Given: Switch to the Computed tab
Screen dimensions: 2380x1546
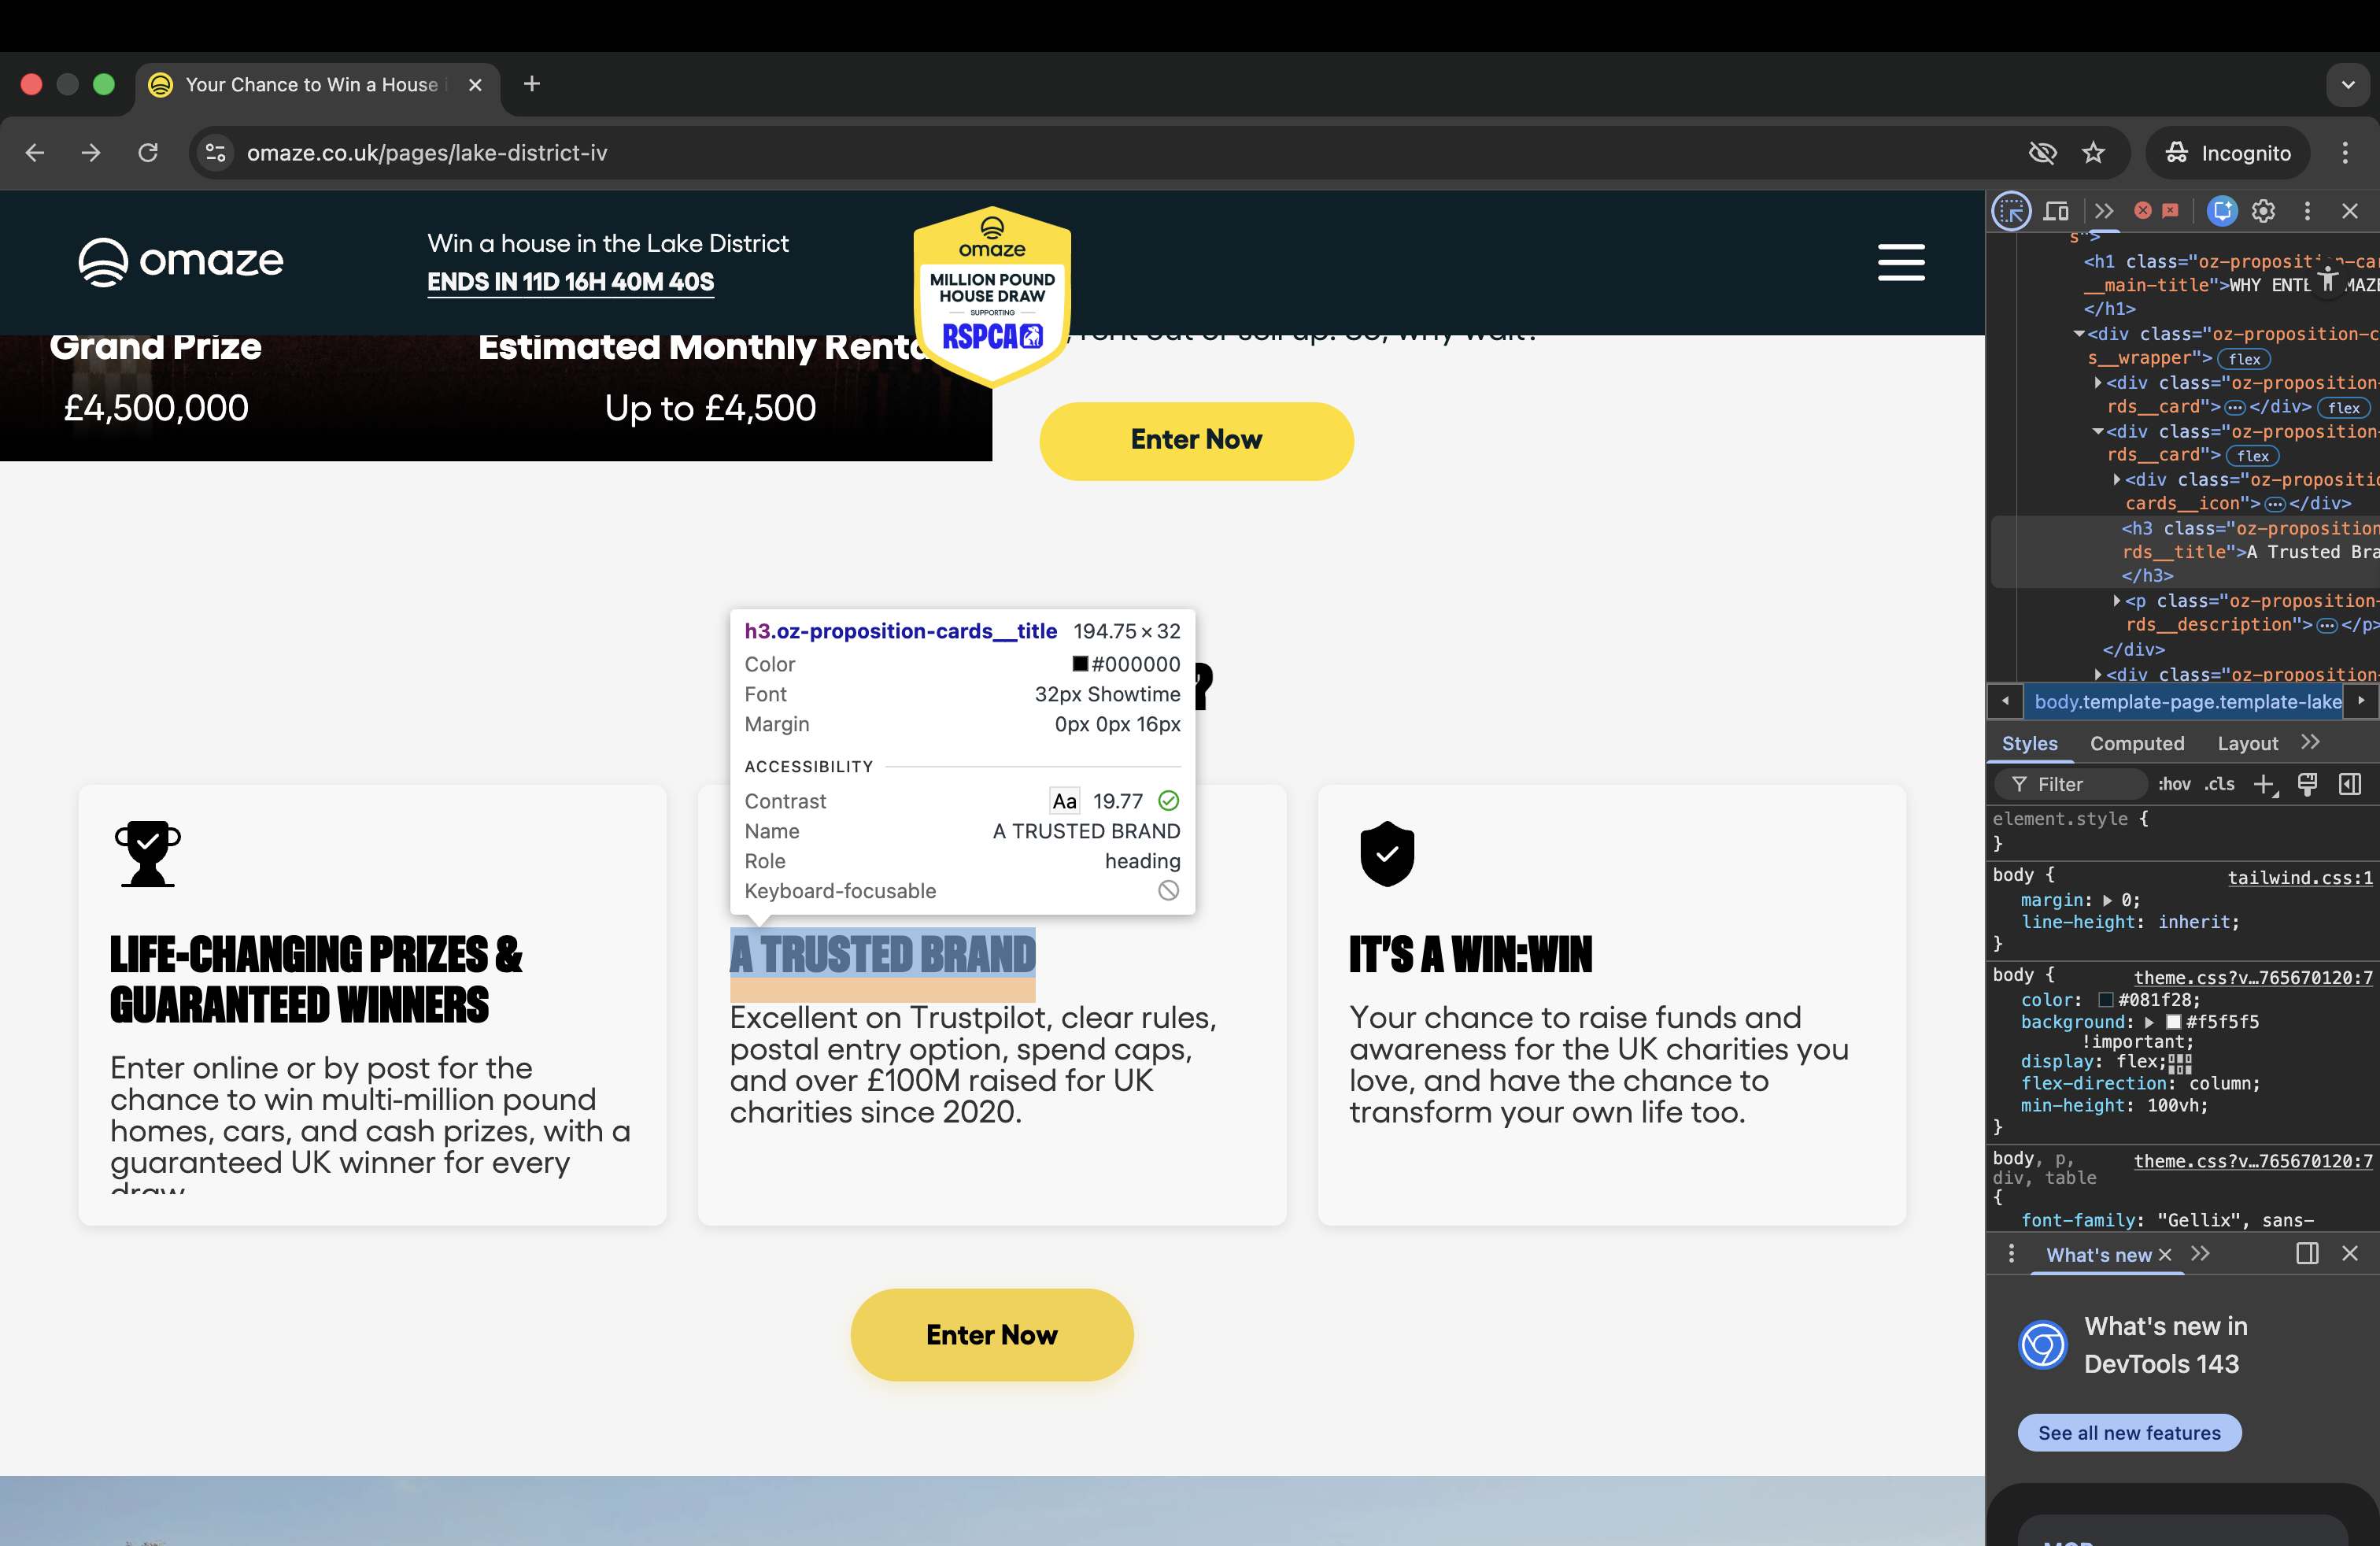Looking at the screenshot, I should [2137, 744].
